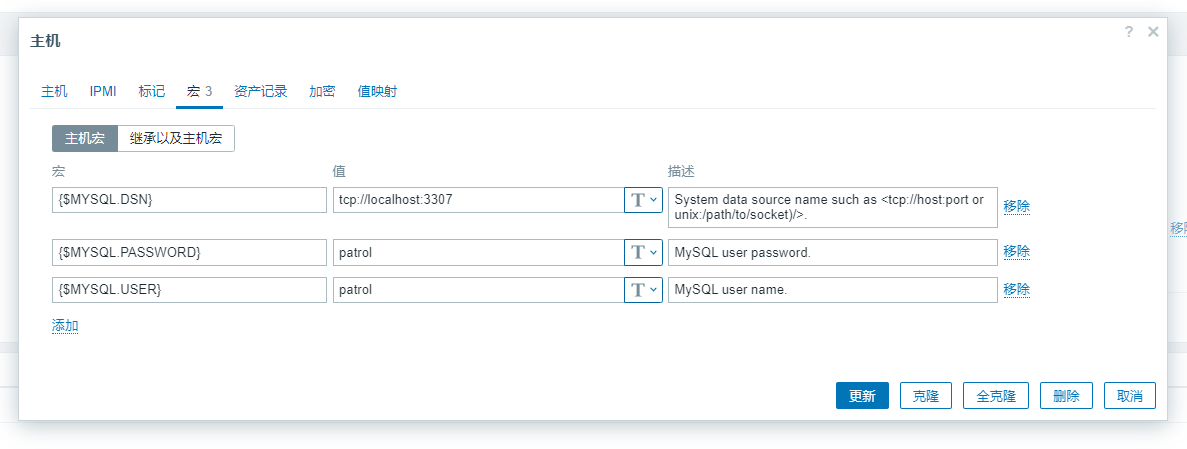Edit the tcp://localhost:3307 value field
The image size is (1187, 449).
(x=478, y=200)
